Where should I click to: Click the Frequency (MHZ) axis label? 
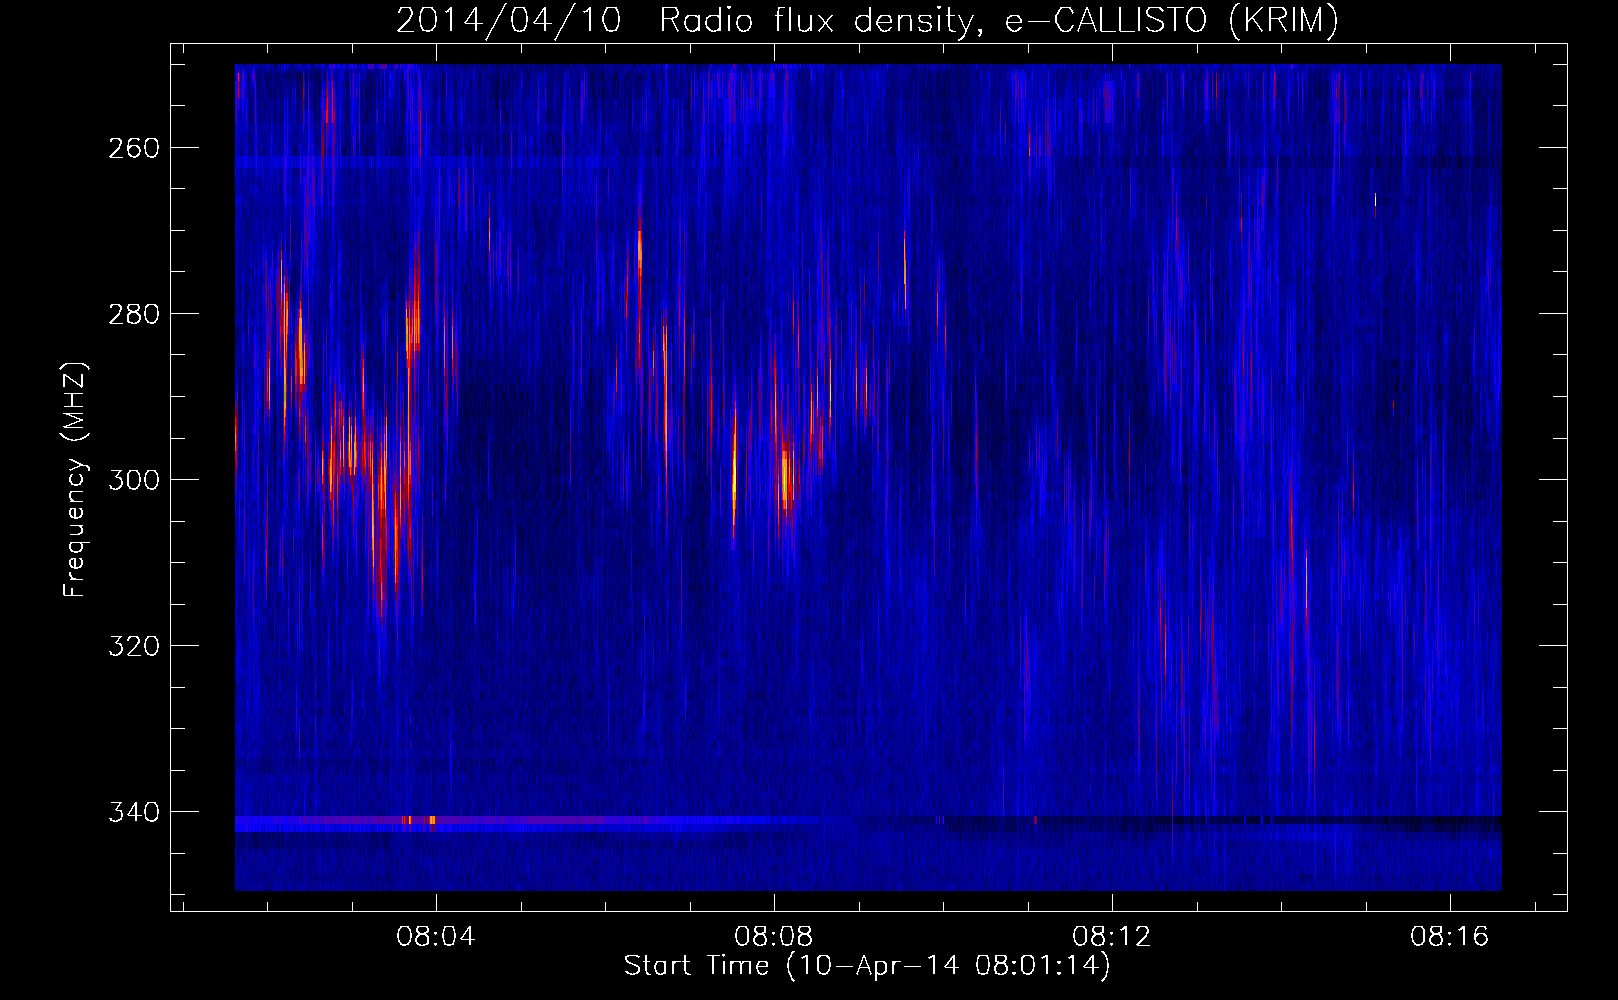click(x=74, y=480)
